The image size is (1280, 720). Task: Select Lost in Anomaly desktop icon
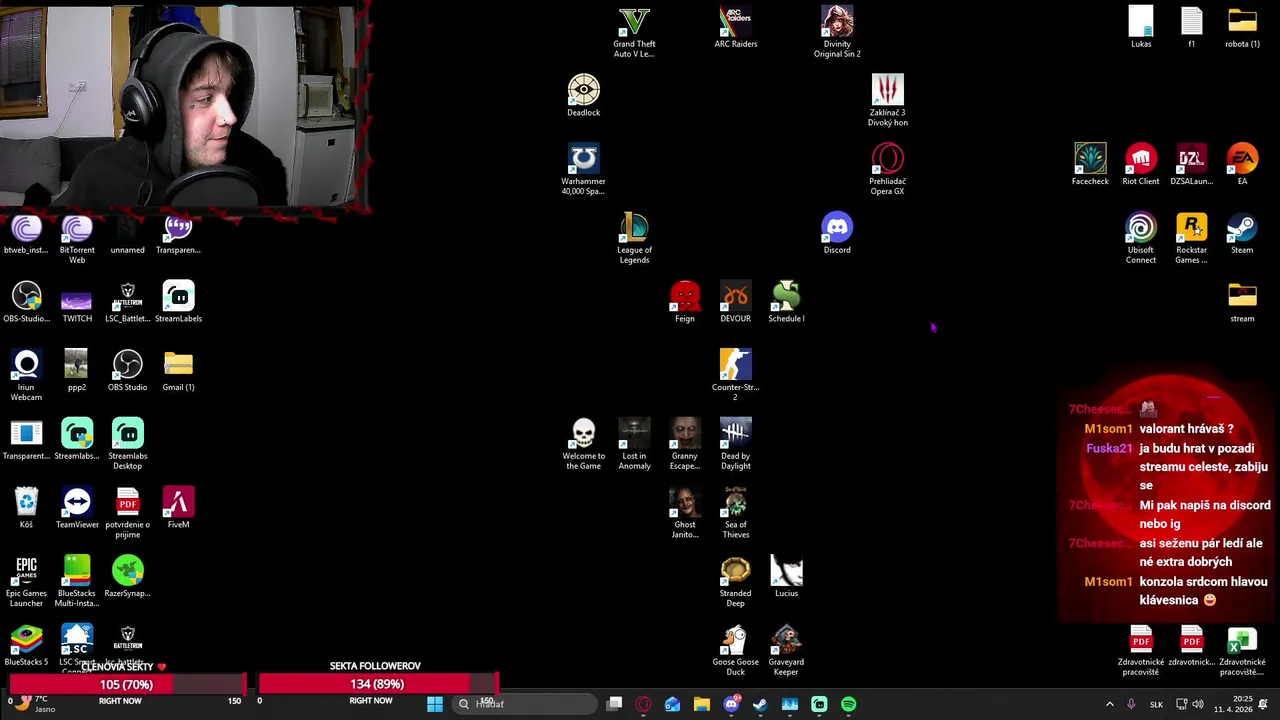(x=634, y=444)
